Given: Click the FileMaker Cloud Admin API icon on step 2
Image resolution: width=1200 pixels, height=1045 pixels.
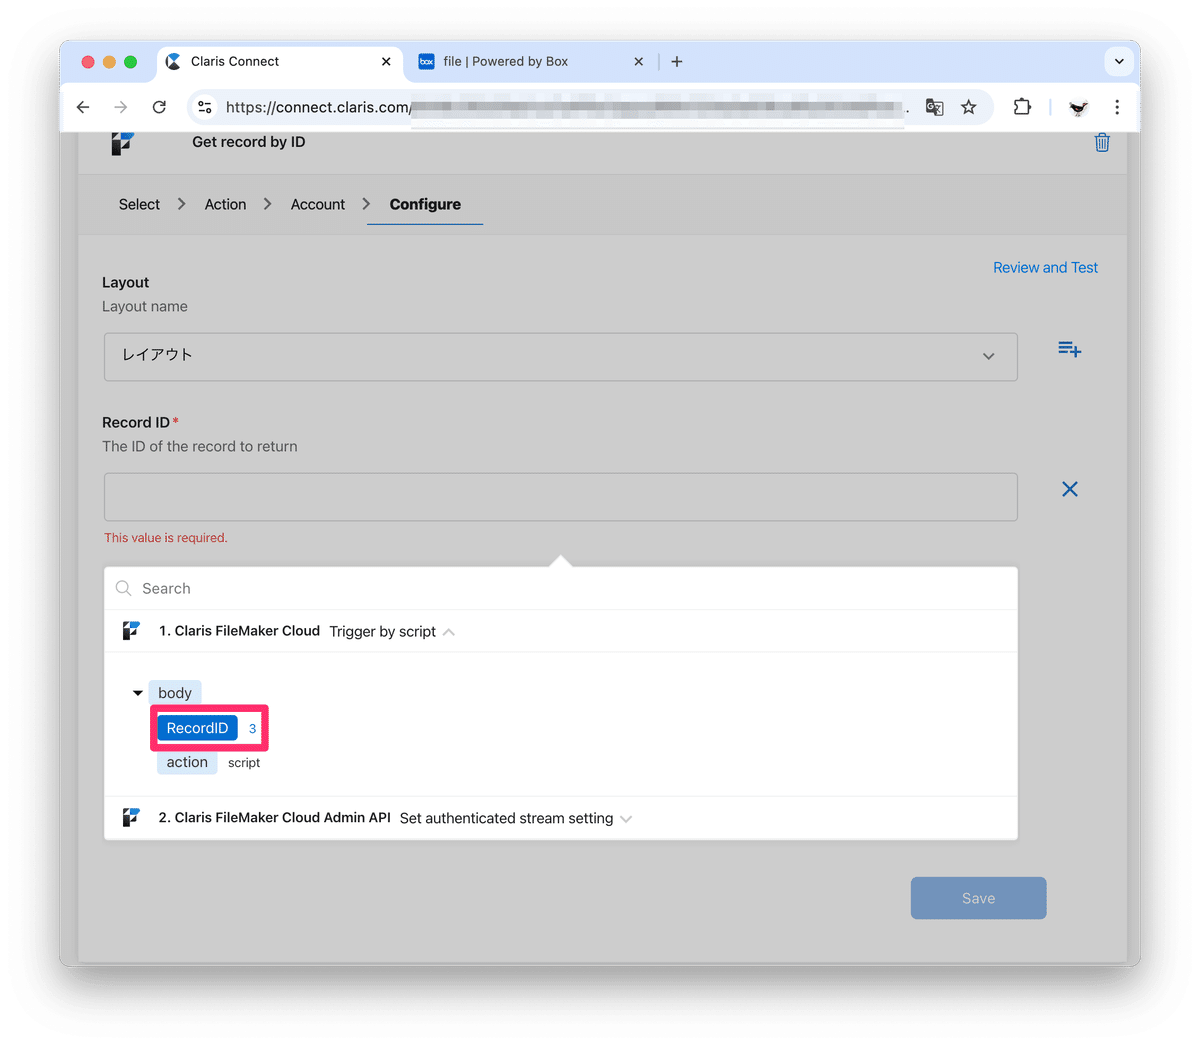Looking at the screenshot, I should click(131, 817).
